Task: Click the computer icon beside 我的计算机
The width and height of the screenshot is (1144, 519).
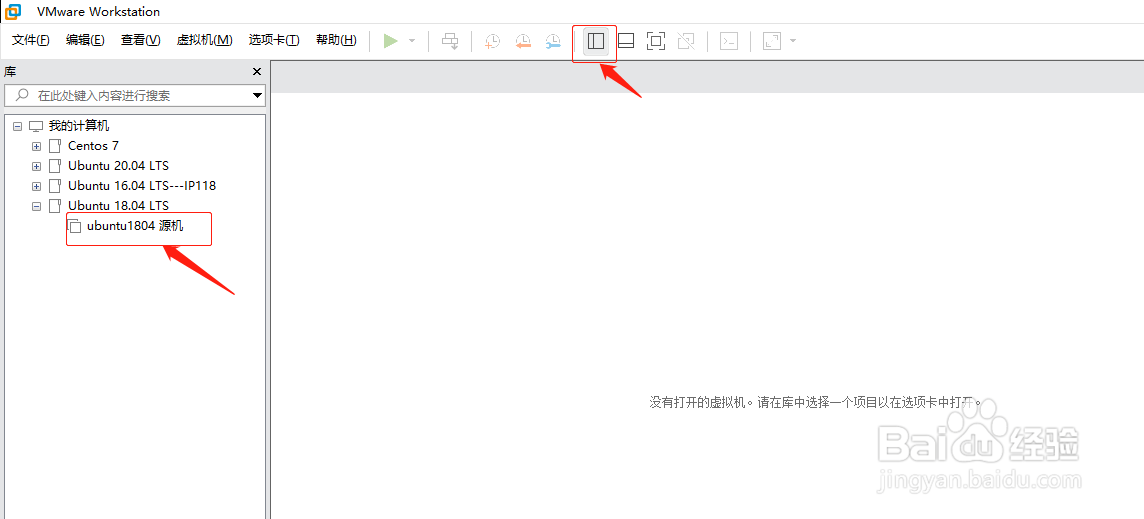Action: pos(36,126)
